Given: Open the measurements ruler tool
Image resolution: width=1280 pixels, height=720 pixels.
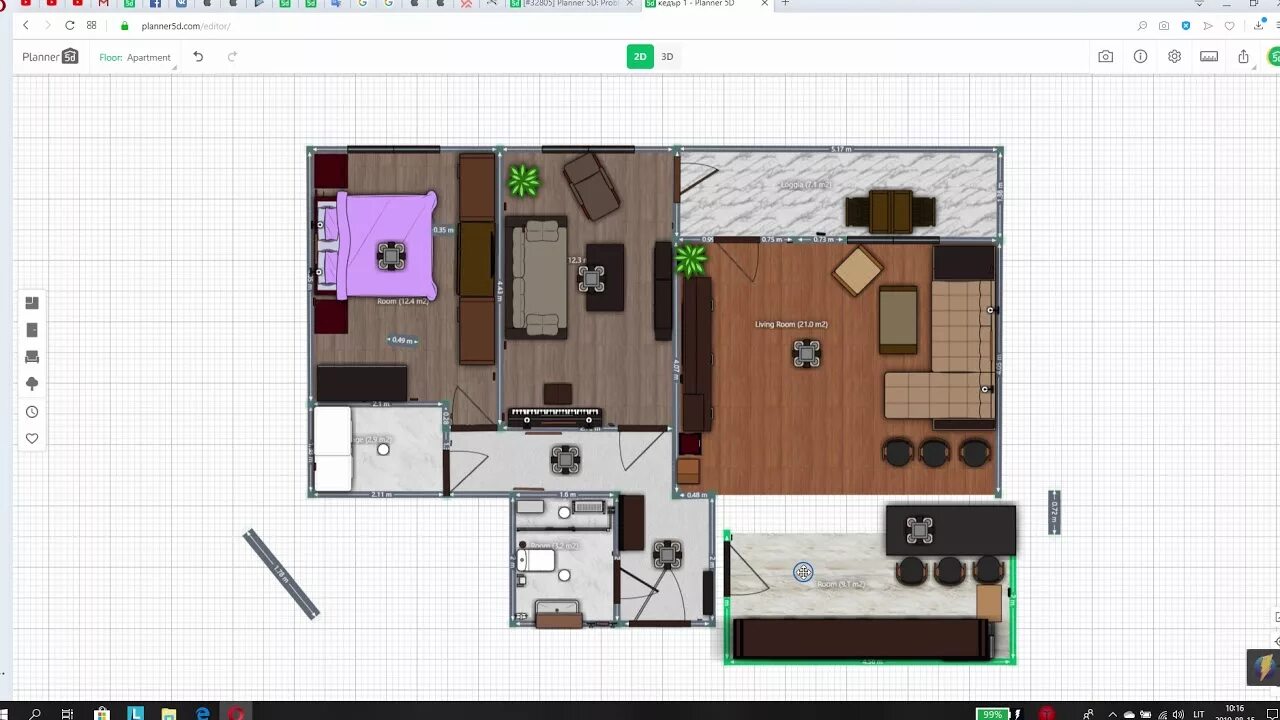Looking at the screenshot, I should pyautogui.click(x=1209, y=56).
